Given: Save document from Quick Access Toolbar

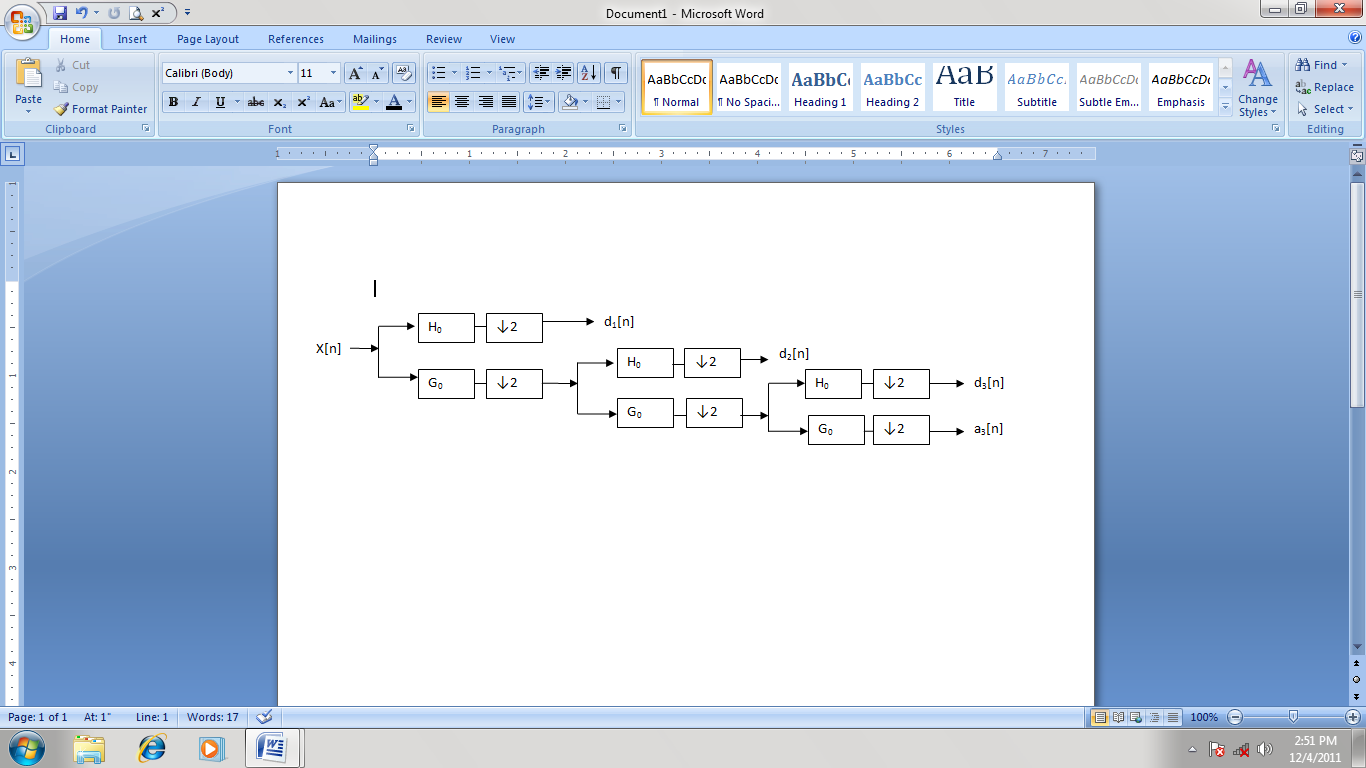Looking at the screenshot, I should [x=60, y=13].
